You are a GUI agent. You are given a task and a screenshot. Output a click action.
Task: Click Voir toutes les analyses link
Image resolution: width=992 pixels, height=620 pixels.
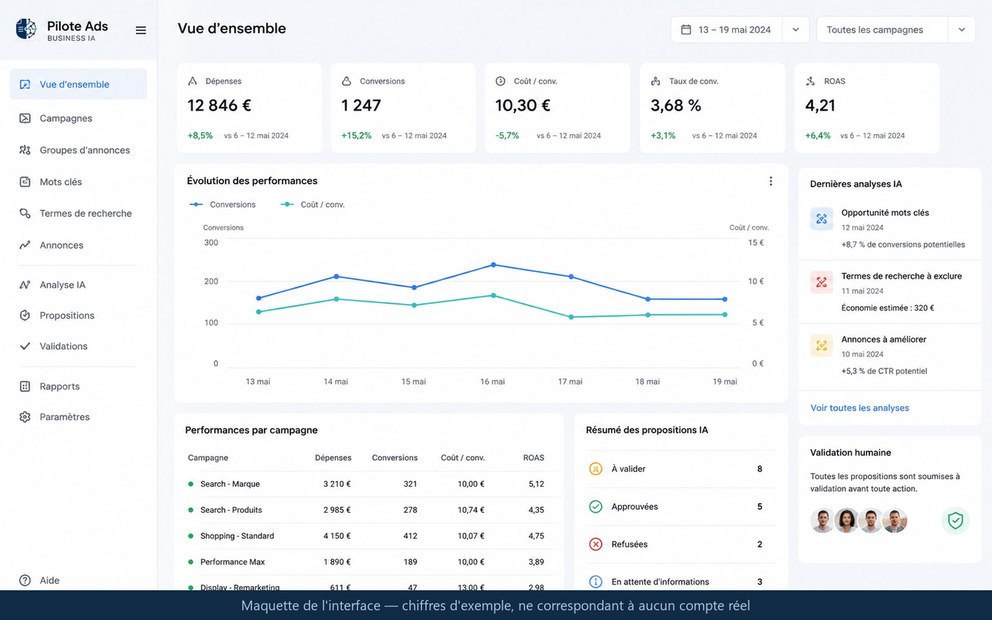pos(859,408)
